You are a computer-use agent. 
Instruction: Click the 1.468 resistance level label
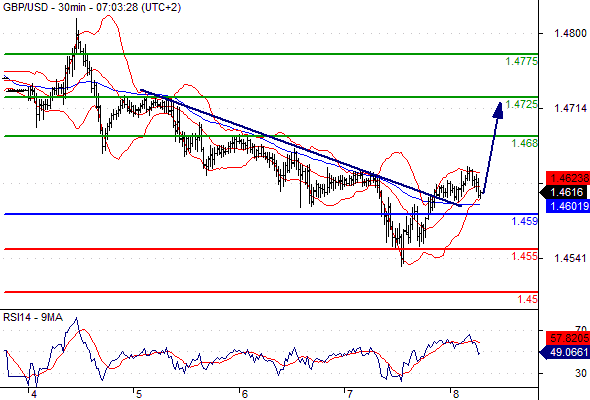pos(525,143)
